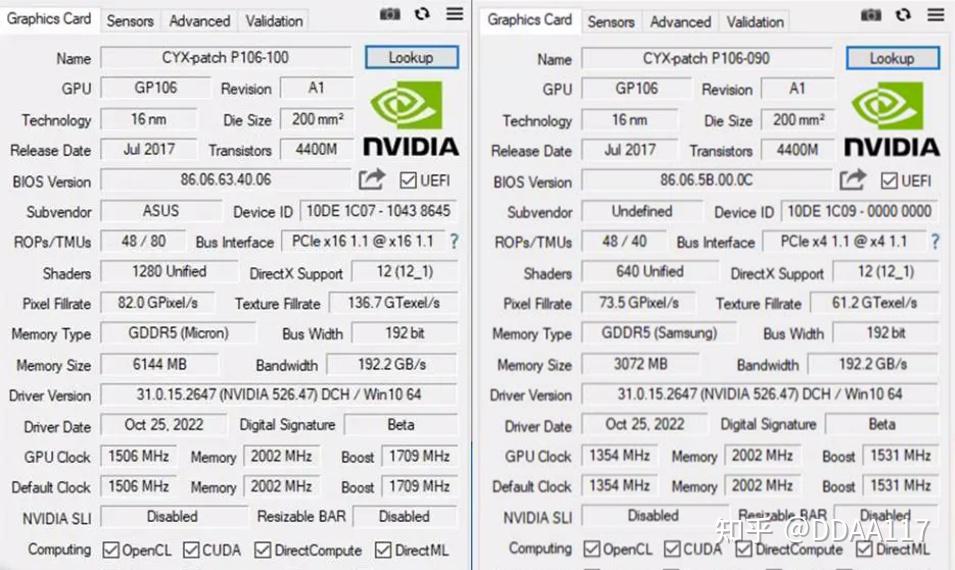Click Driver Date Oct 25, 2022 in P106-090 window
This screenshot has width=955, height=570.
(644, 424)
